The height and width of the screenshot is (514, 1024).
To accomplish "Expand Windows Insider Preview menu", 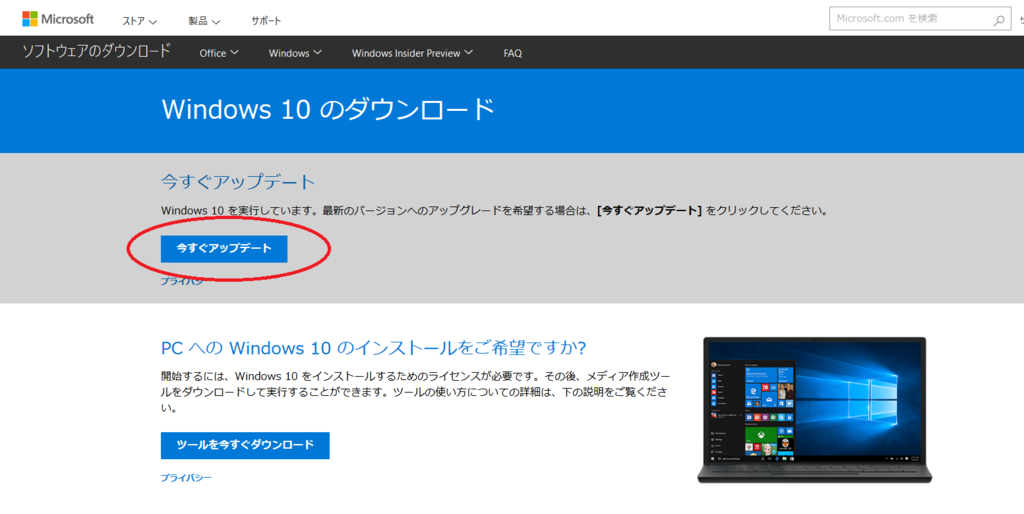I will [411, 53].
